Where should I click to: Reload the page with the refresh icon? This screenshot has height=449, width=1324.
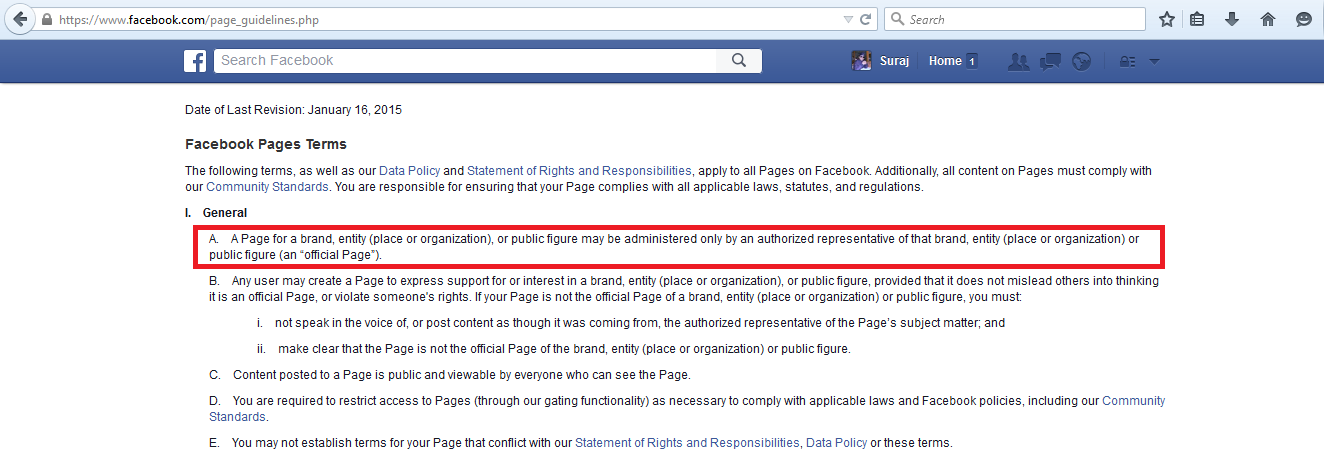coord(866,20)
